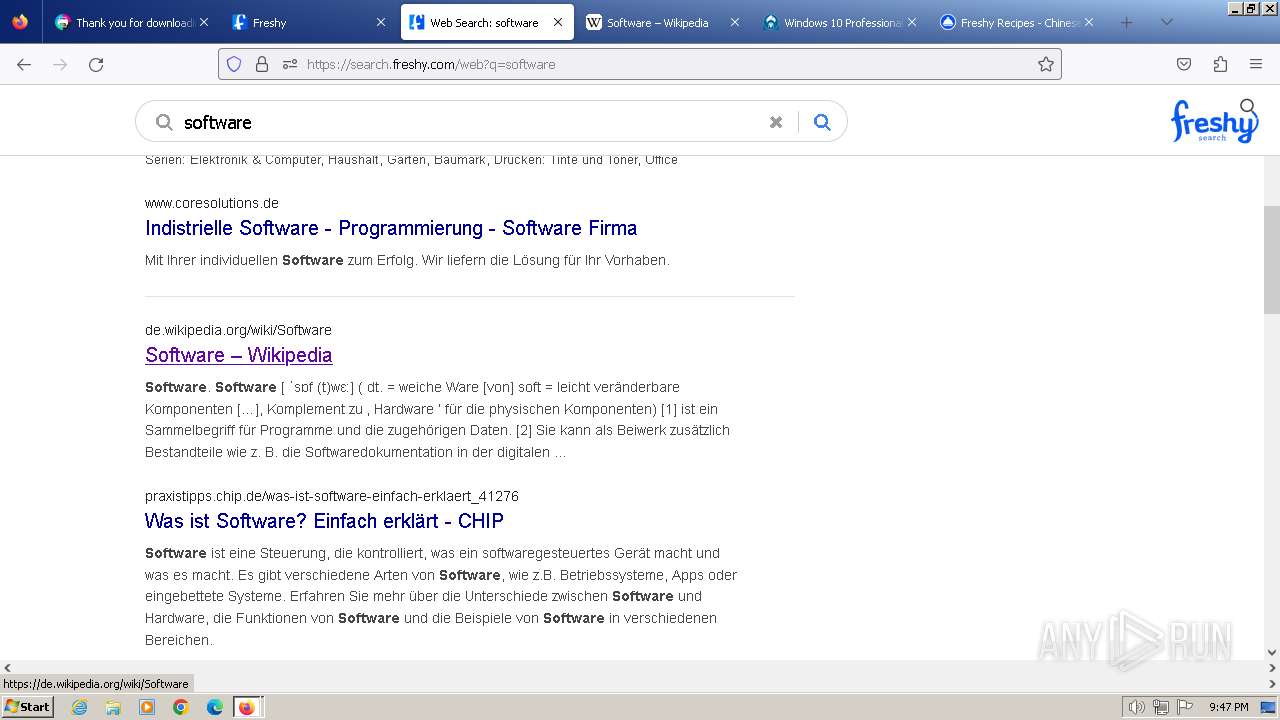Click the 9:47 PM clock
Image resolution: width=1280 pixels, height=720 pixels.
(1229, 707)
